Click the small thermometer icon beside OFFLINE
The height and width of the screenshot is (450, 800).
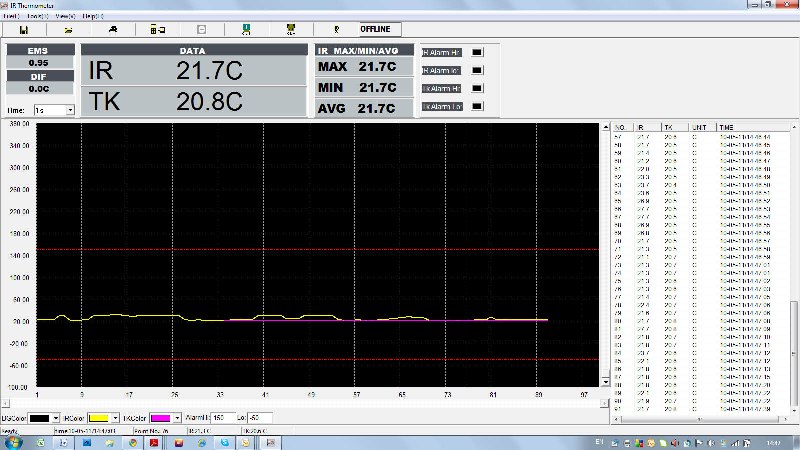coord(336,30)
